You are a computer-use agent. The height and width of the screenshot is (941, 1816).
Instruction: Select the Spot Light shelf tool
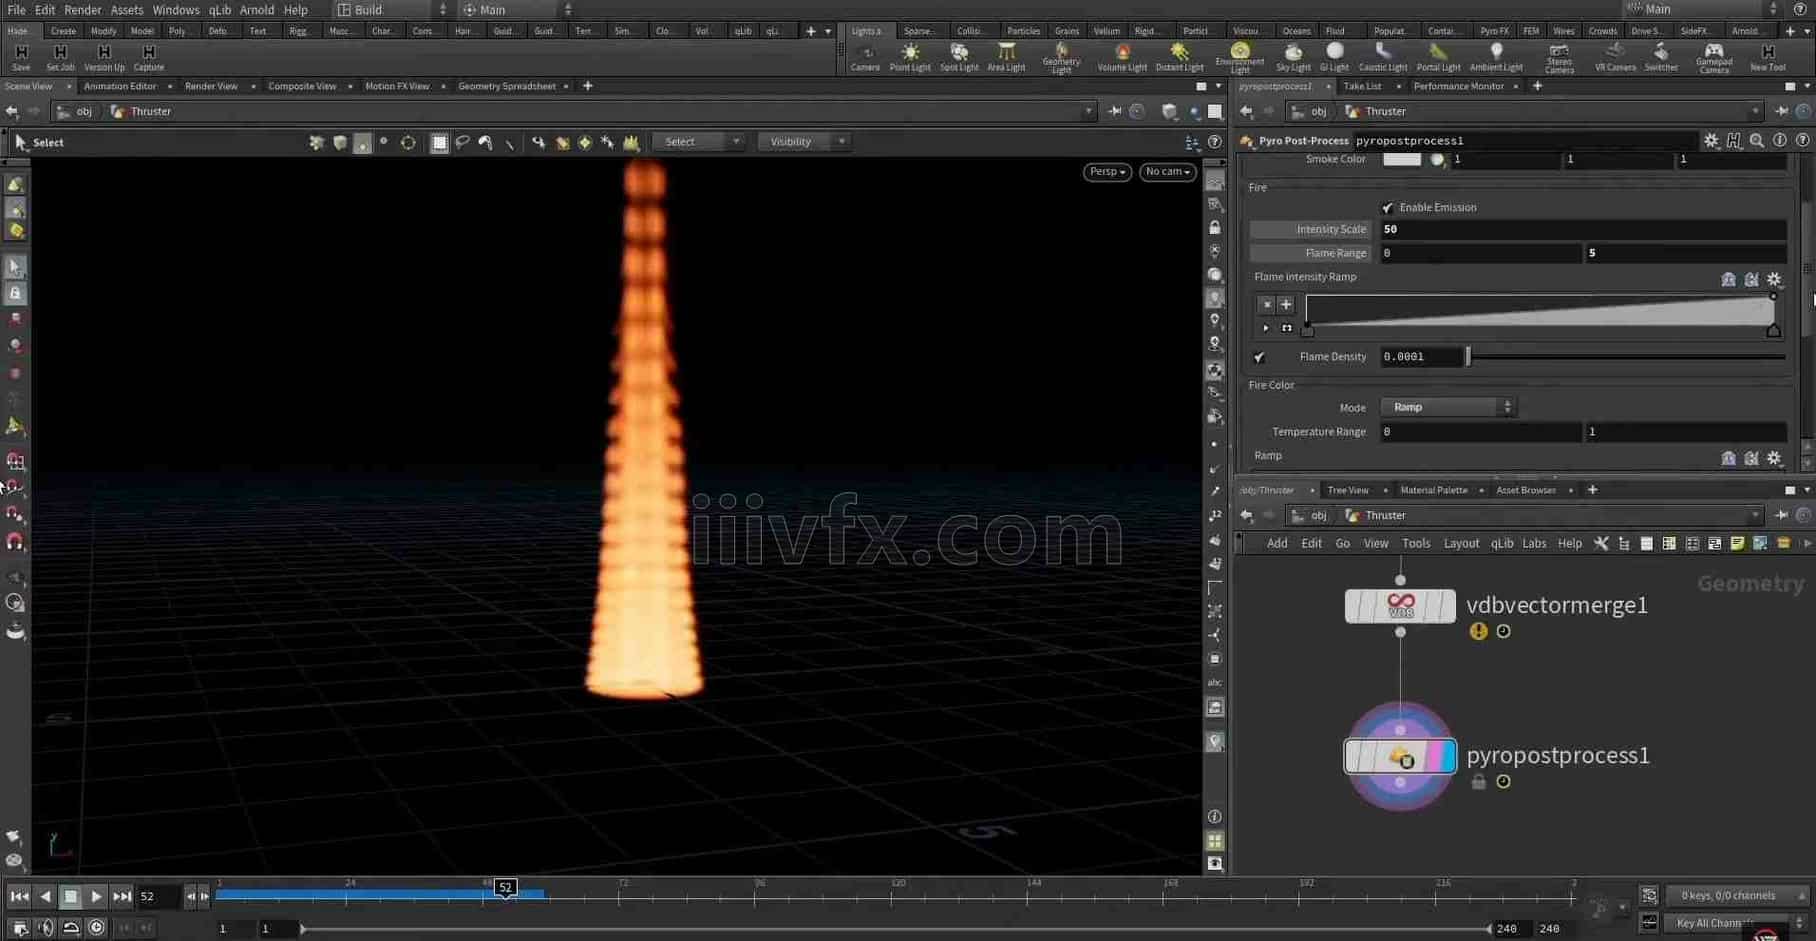tap(958, 56)
